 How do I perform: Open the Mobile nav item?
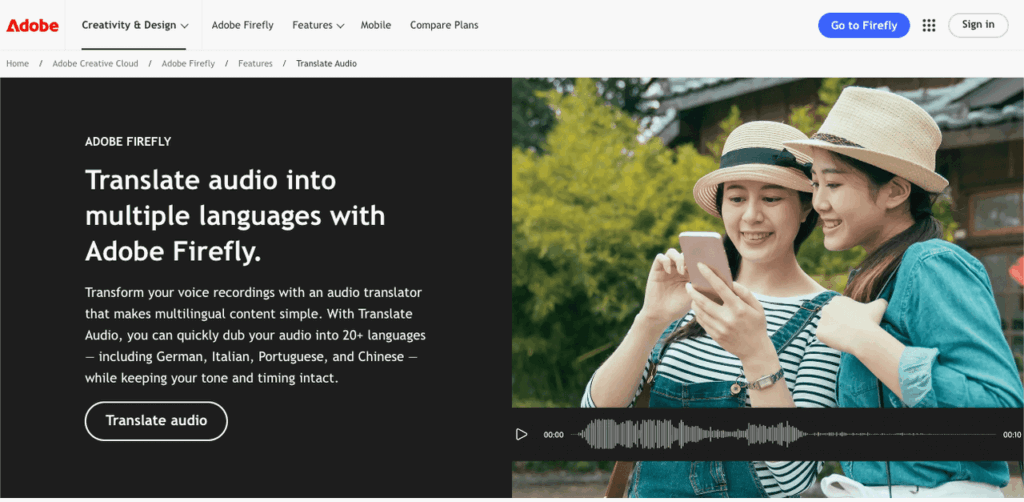[x=376, y=25]
